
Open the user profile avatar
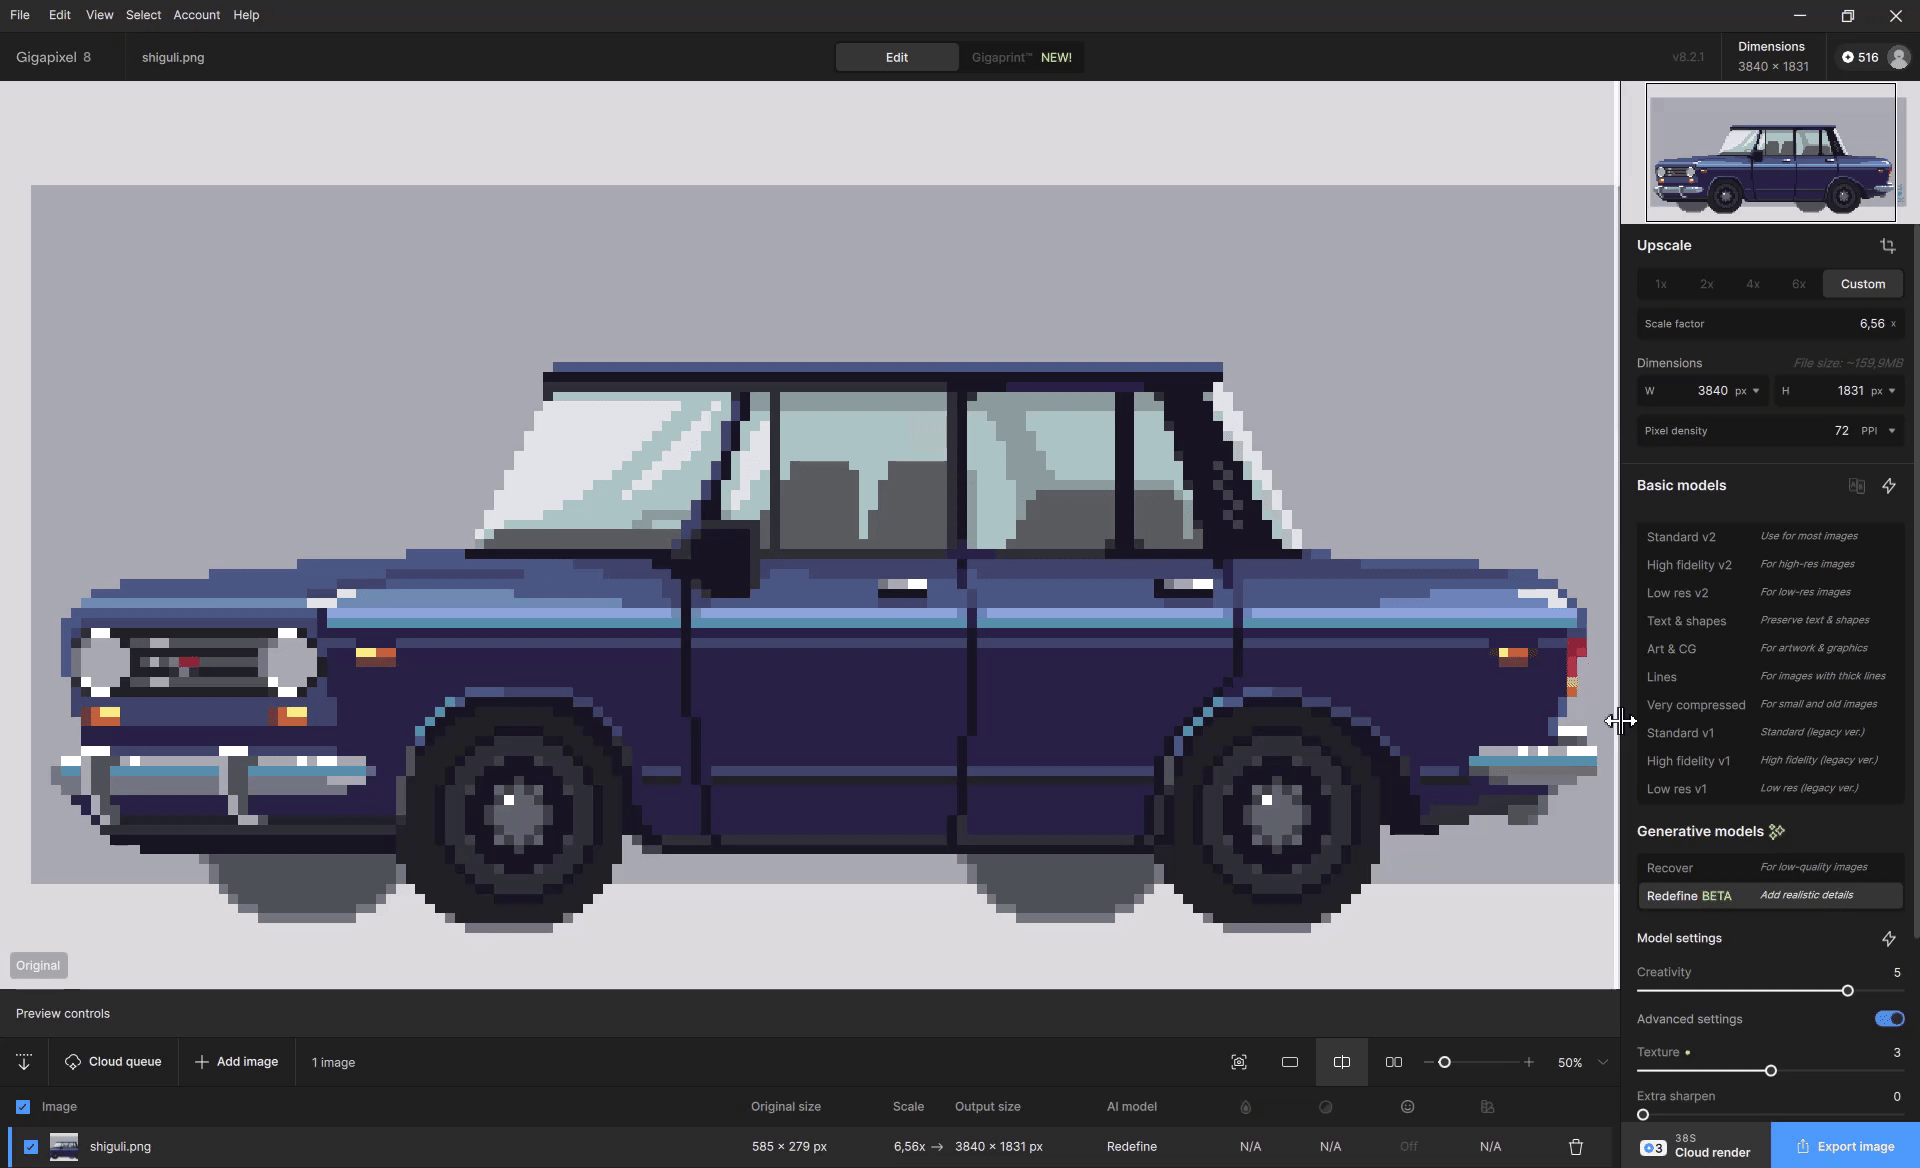[x=1898, y=58]
